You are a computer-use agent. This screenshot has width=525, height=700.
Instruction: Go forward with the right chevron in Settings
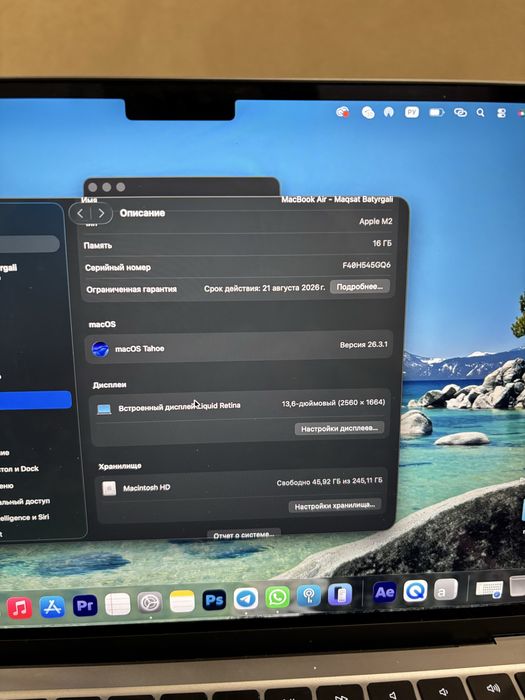point(101,213)
